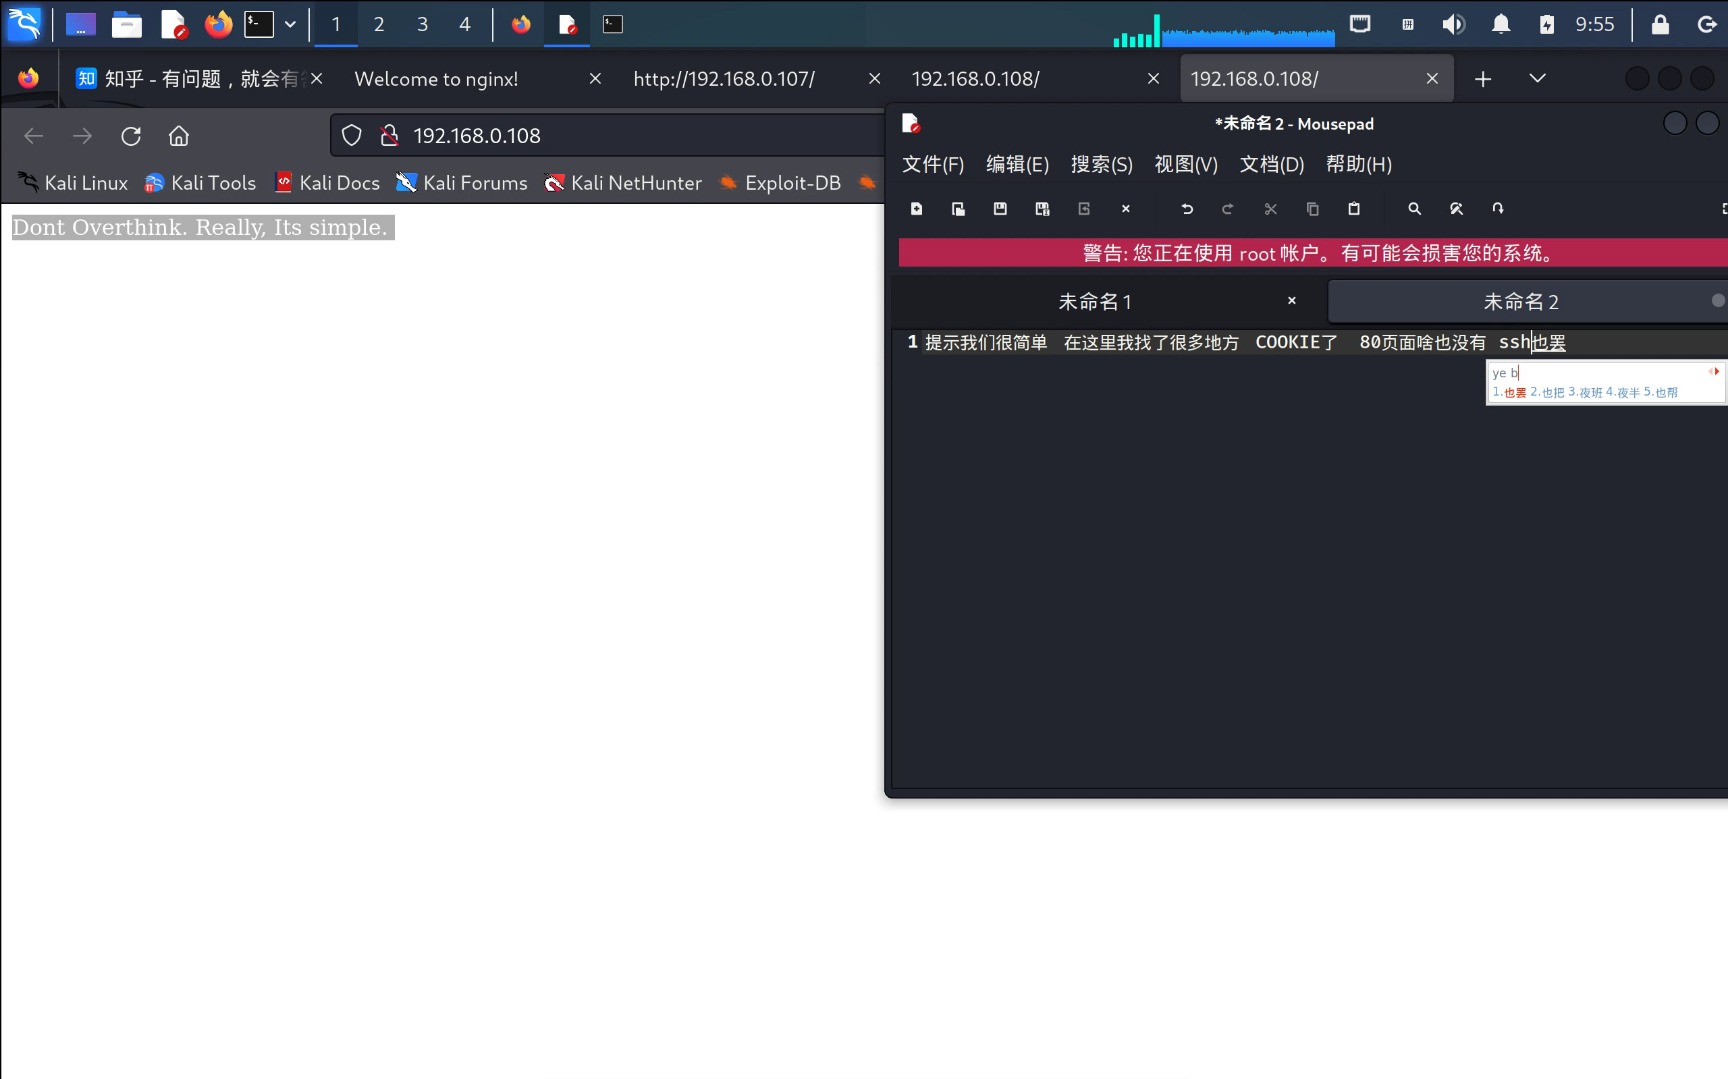Switch to workspace 3
This screenshot has height=1079, width=1728.
coord(422,24)
